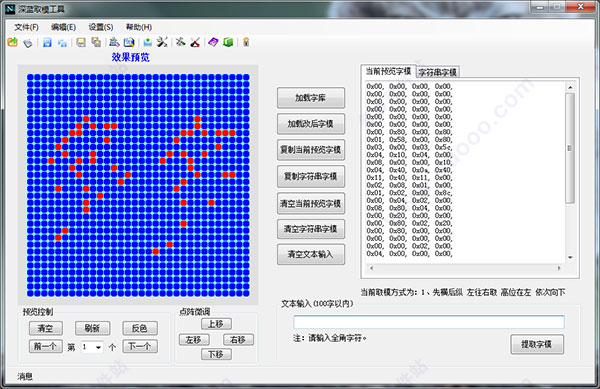Screen dimensions: 600x389
Task: Click the 加载字库 button
Action: 311,98
